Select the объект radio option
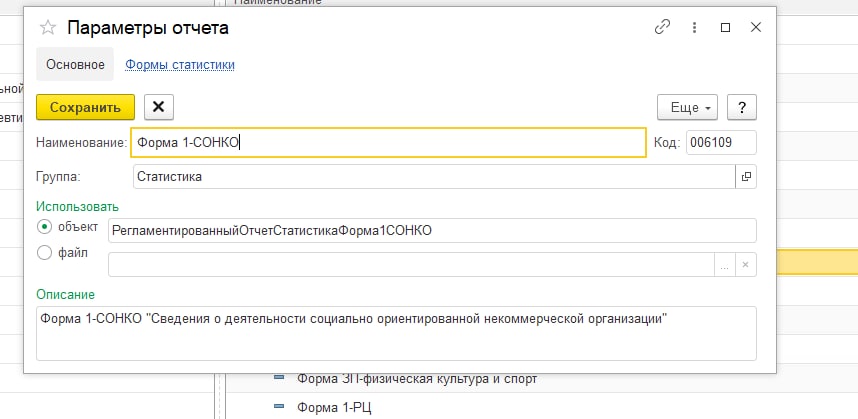This screenshot has height=419, width=858. 44,227
